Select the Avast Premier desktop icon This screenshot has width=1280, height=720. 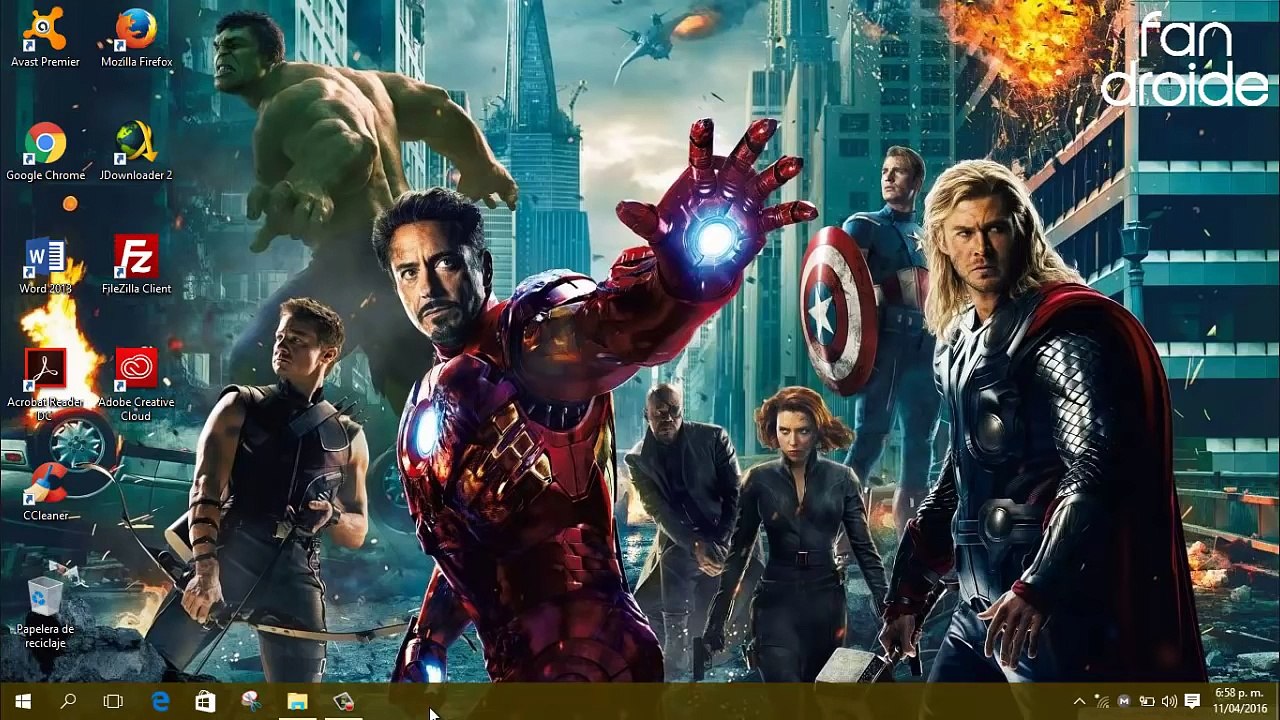coord(45,38)
